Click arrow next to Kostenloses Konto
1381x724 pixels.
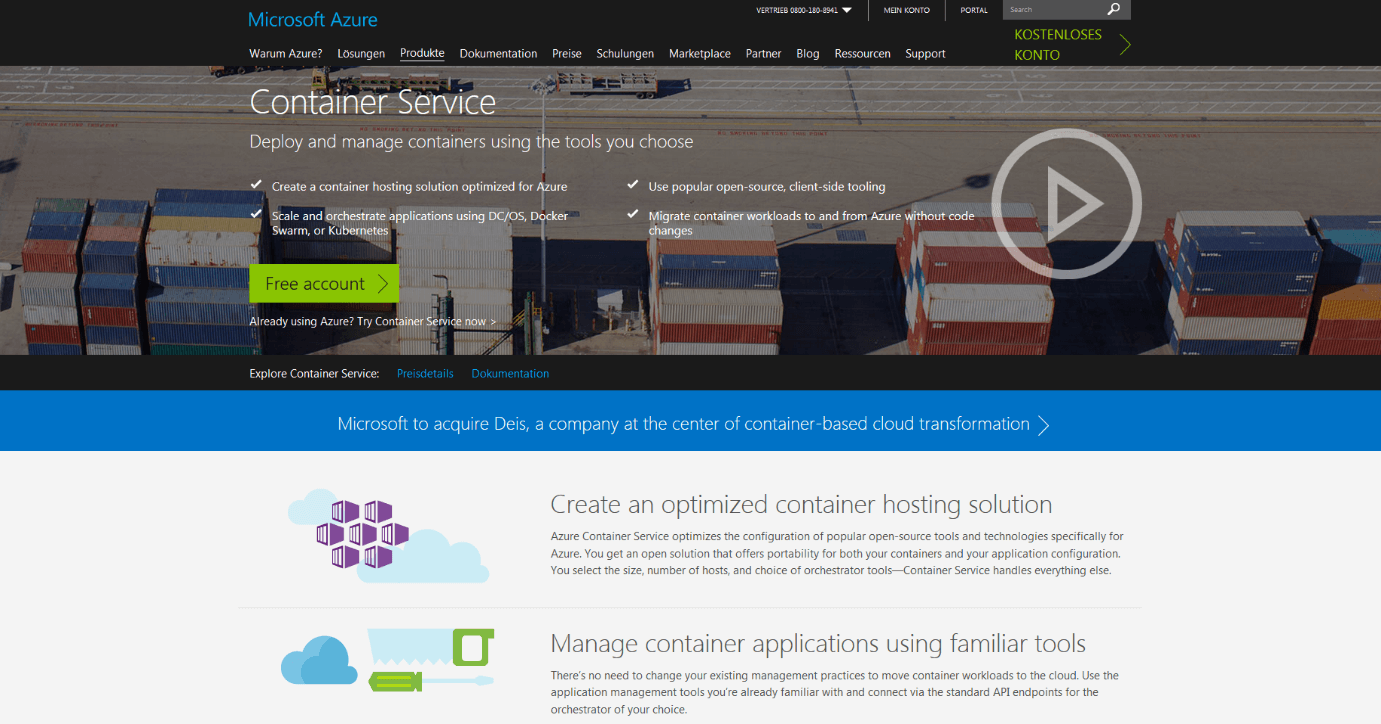[x=1125, y=44]
